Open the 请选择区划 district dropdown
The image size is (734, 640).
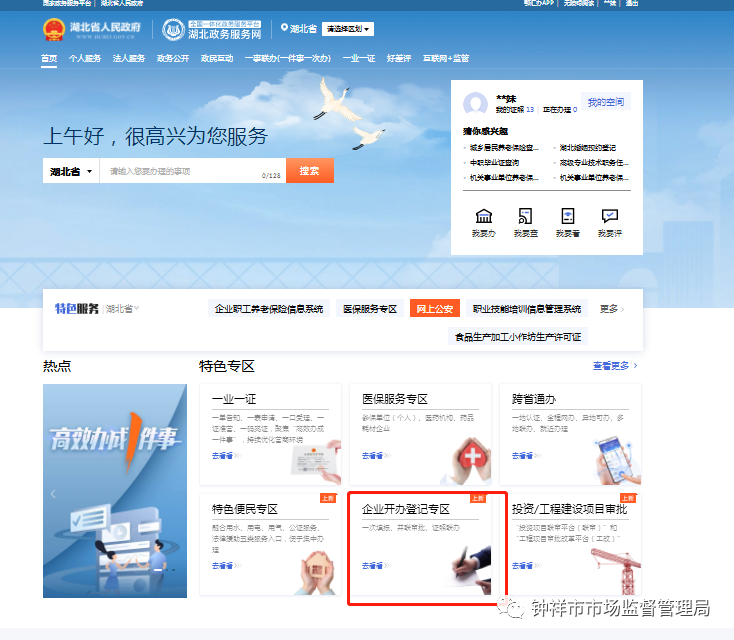tap(347, 29)
